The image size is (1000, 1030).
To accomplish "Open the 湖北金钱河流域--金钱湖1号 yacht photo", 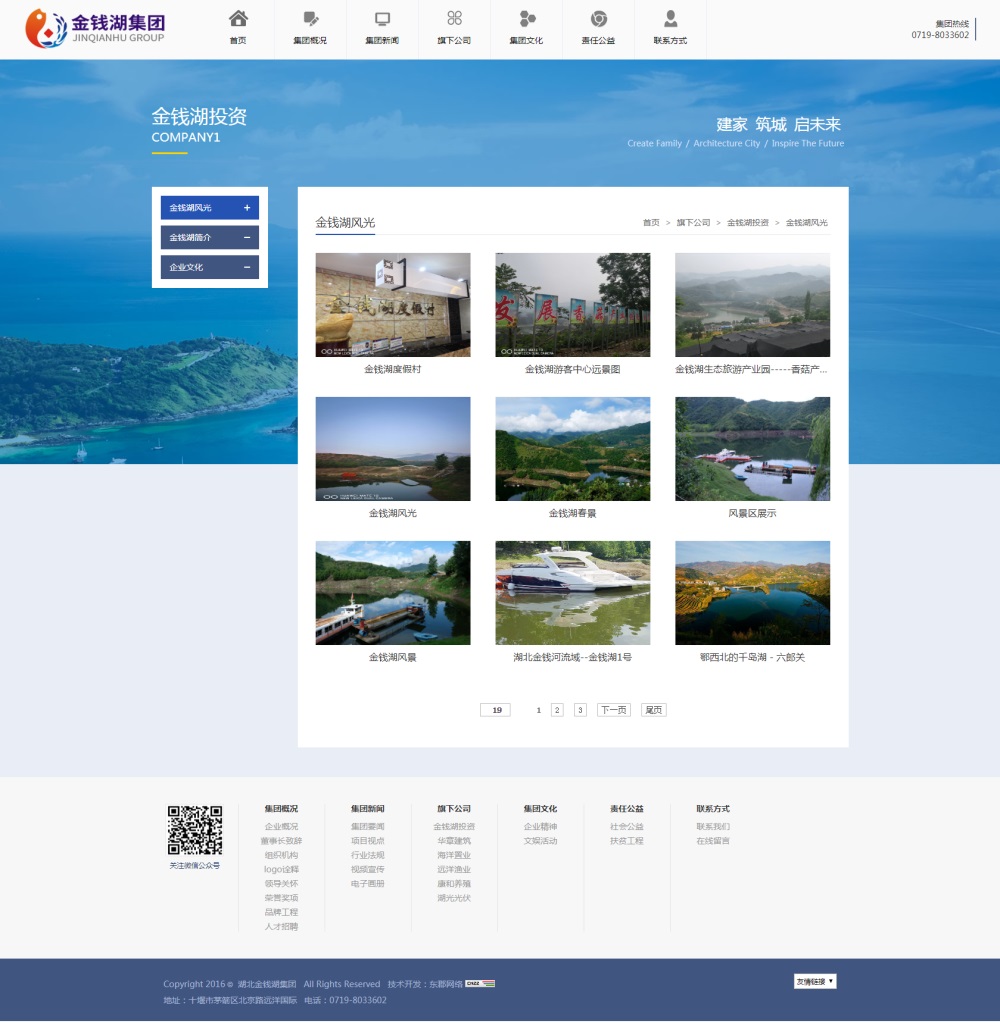I will pos(572,593).
